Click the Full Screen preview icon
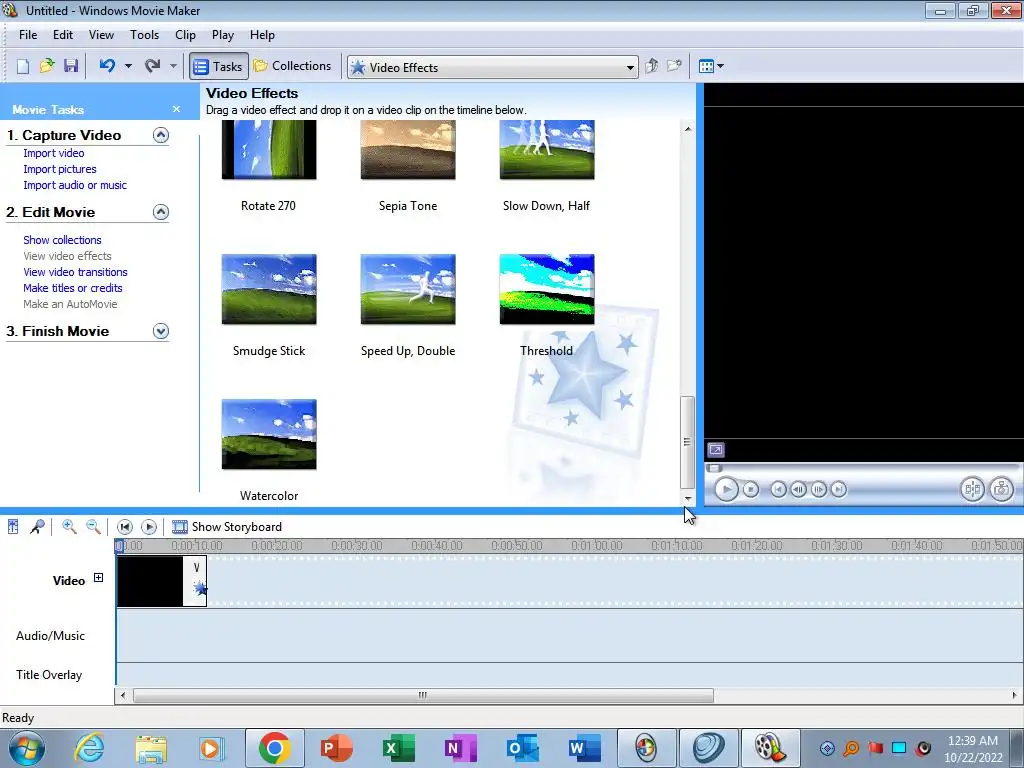The image size is (1024, 768). point(716,450)
